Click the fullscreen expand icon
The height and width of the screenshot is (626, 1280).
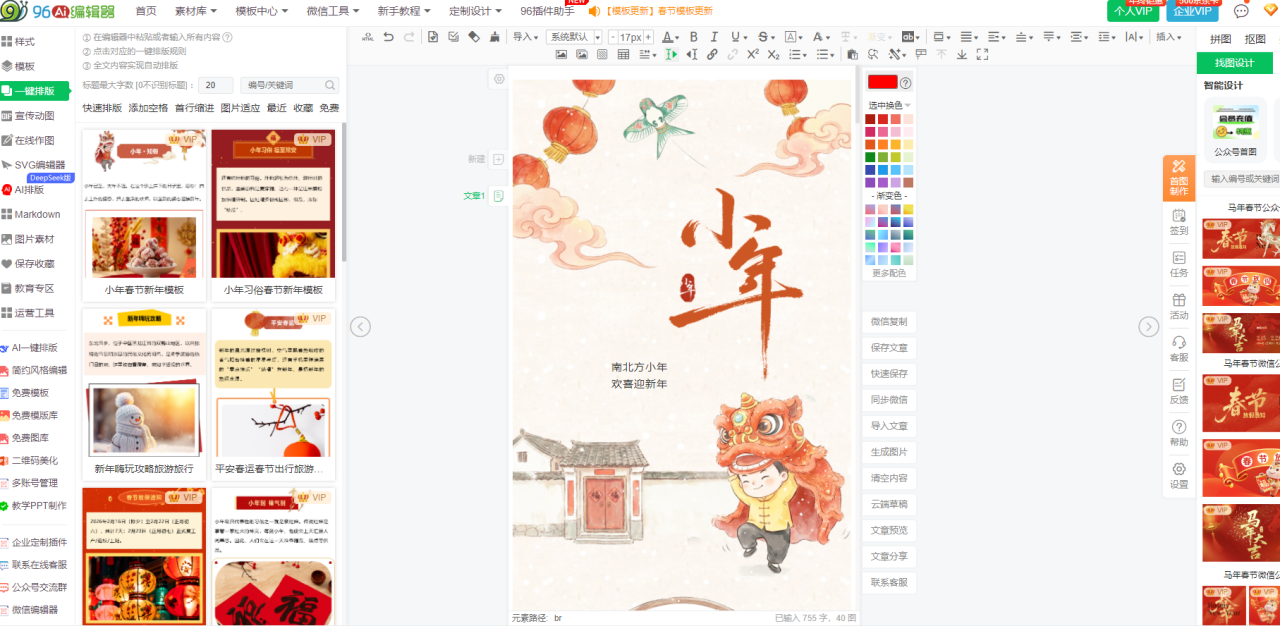click(982, 55)
